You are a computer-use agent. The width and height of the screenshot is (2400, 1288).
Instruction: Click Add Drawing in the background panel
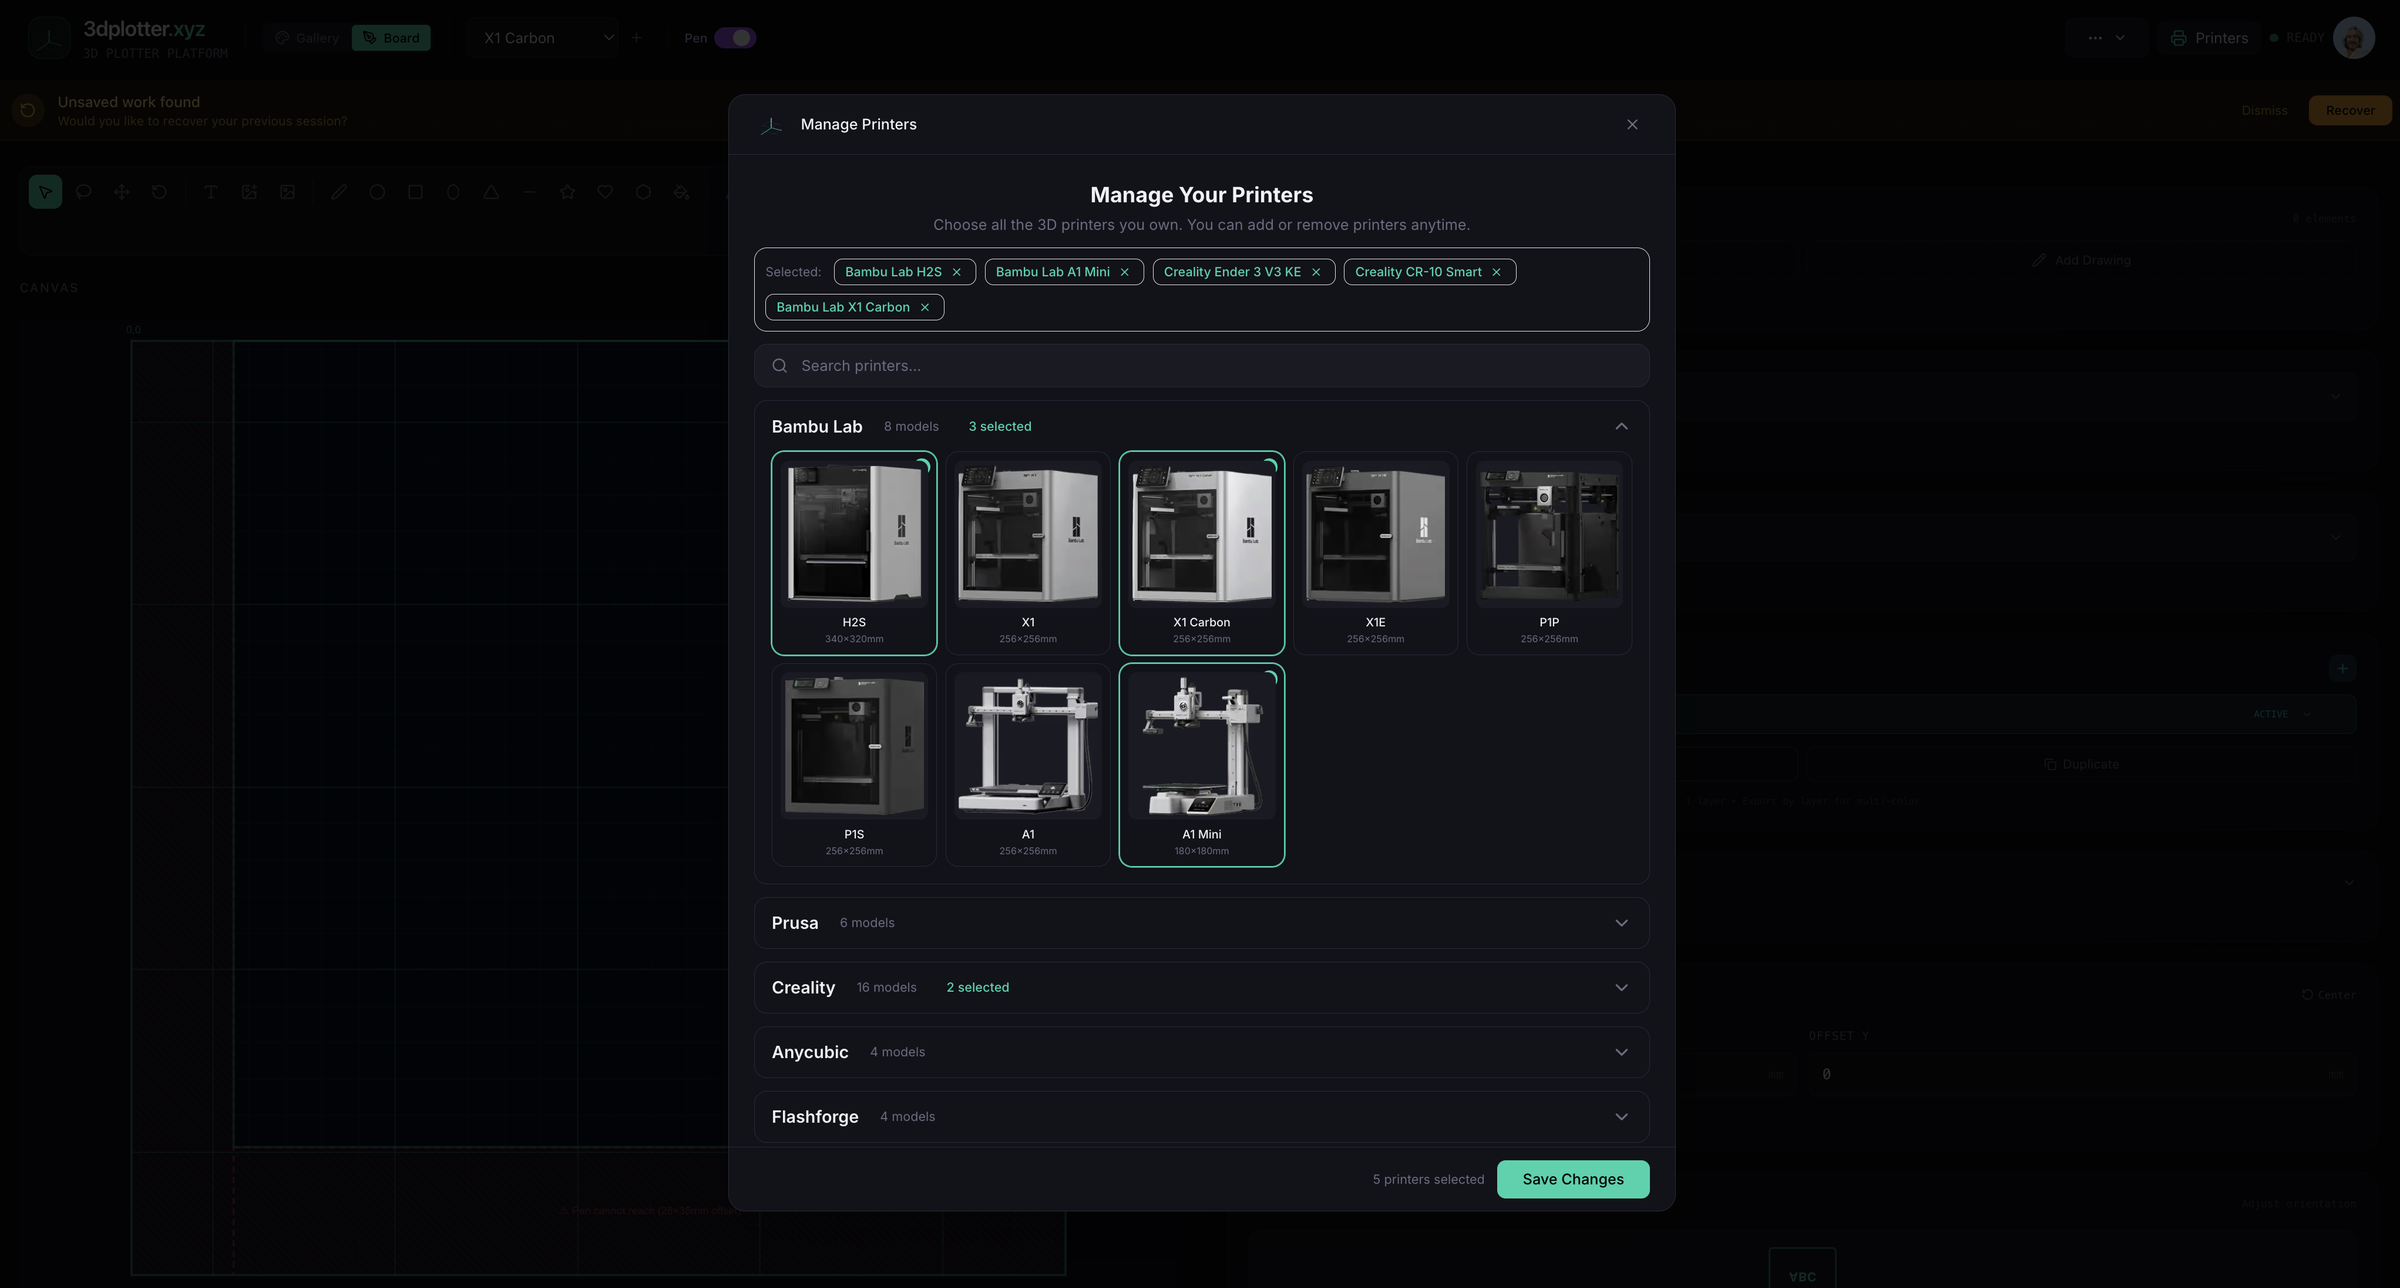point(2082,260)
